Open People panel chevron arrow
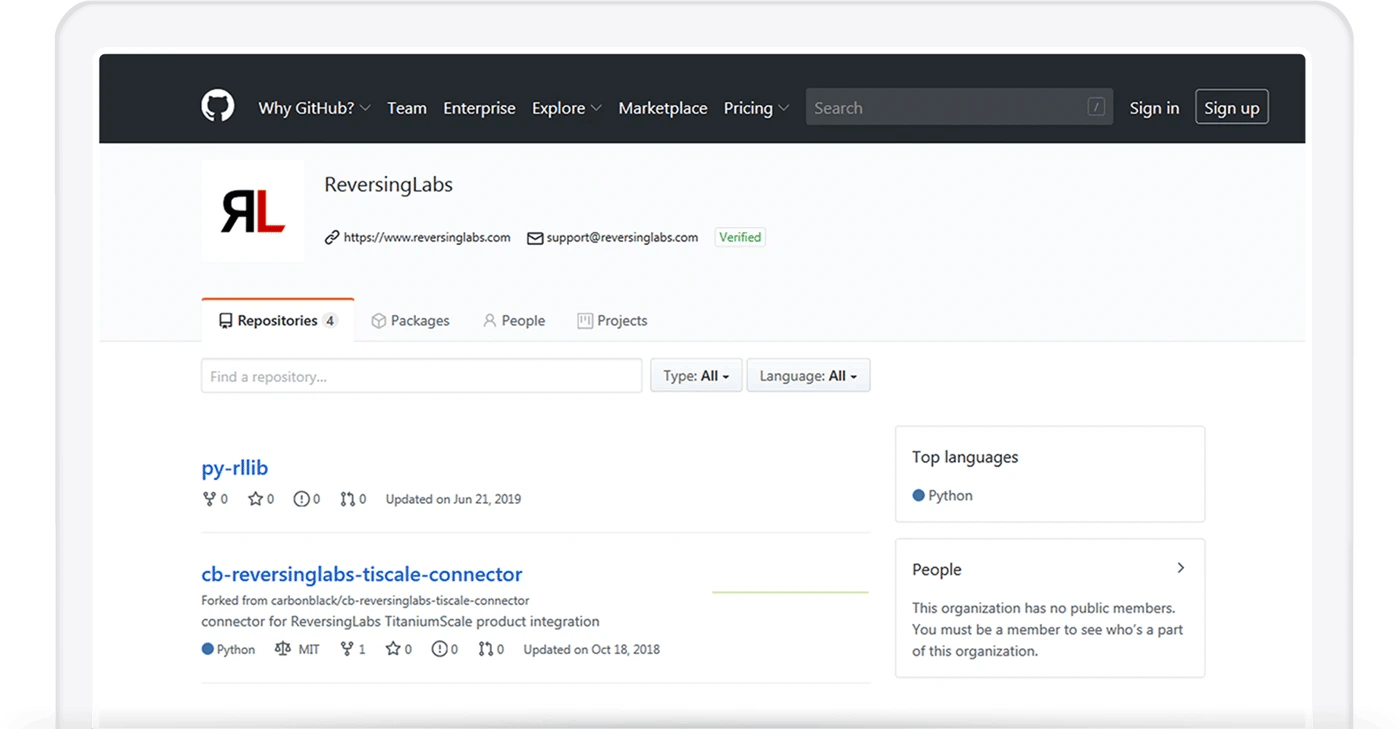The width and height of the screenshot is (1400, 729). [x=1181, y=568]
